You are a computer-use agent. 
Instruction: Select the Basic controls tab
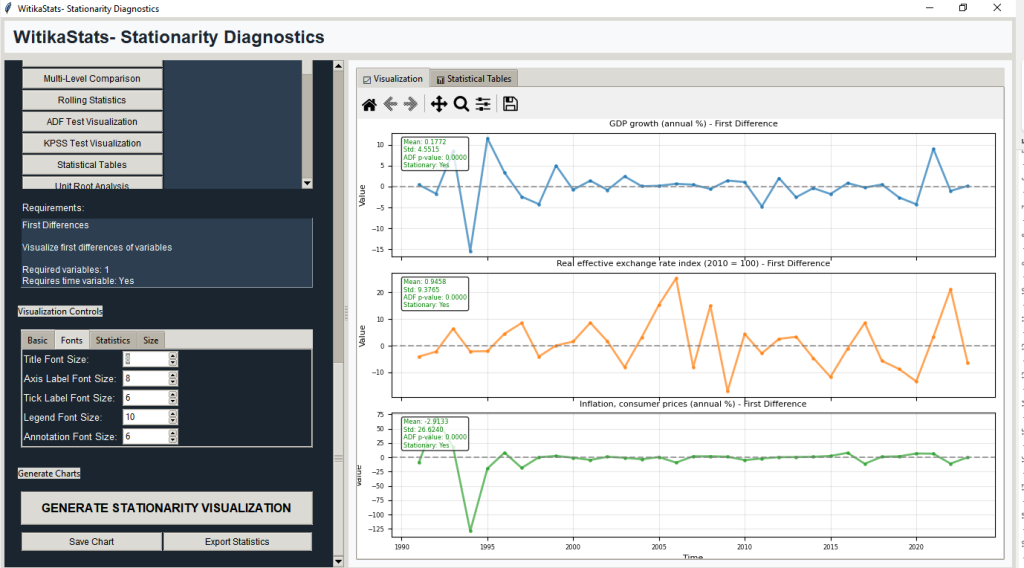[37, 340]
